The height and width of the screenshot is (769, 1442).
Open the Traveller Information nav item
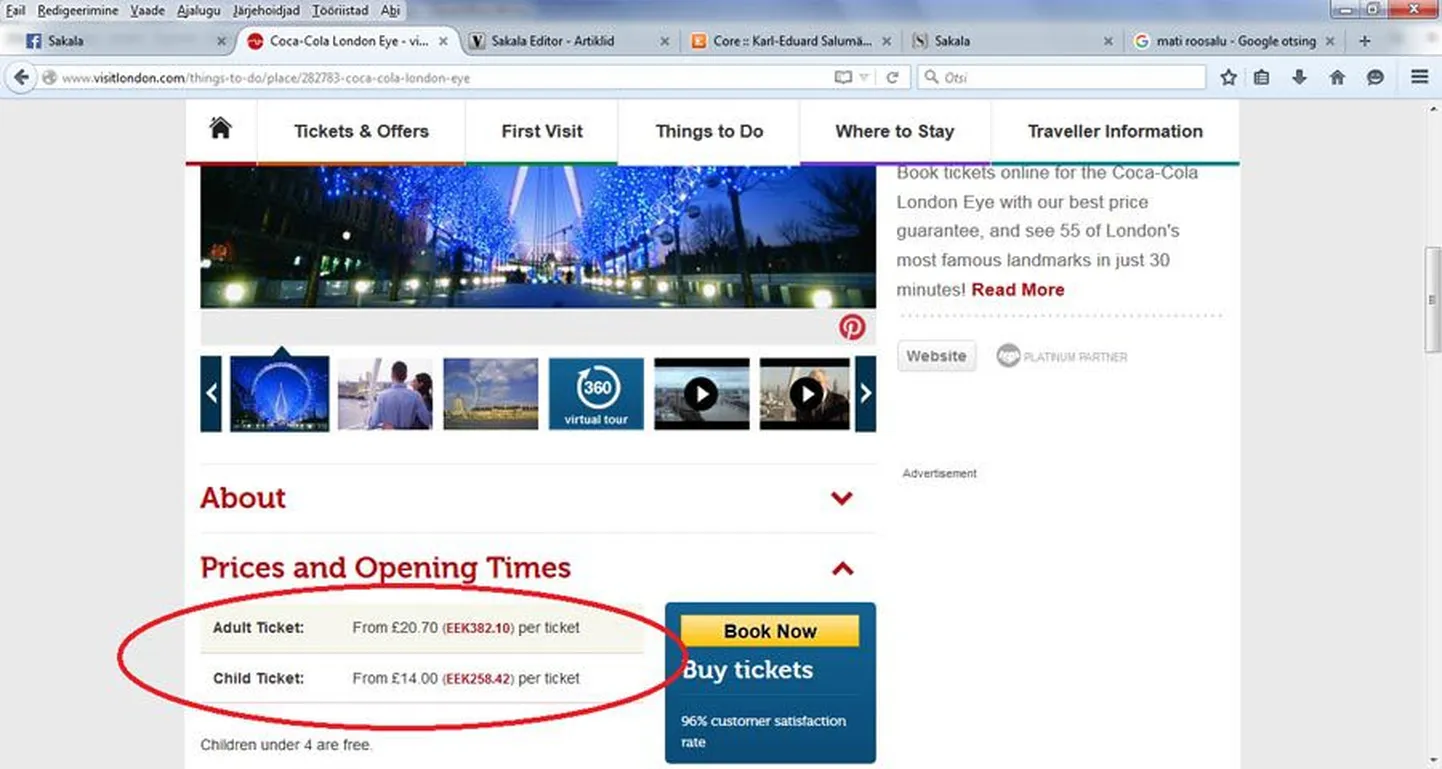[1115, 131]
